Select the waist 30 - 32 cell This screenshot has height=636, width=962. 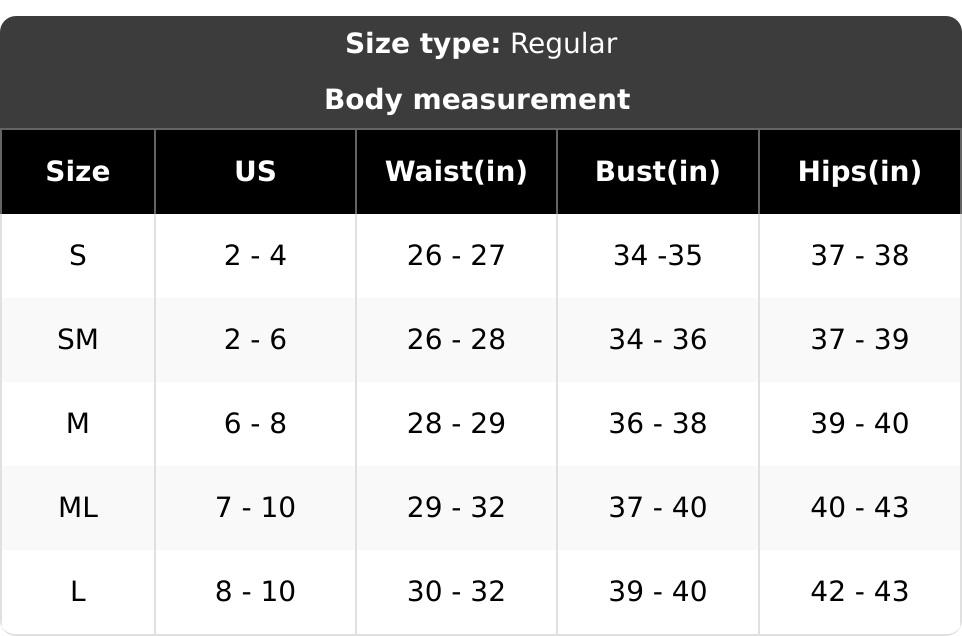456,592
